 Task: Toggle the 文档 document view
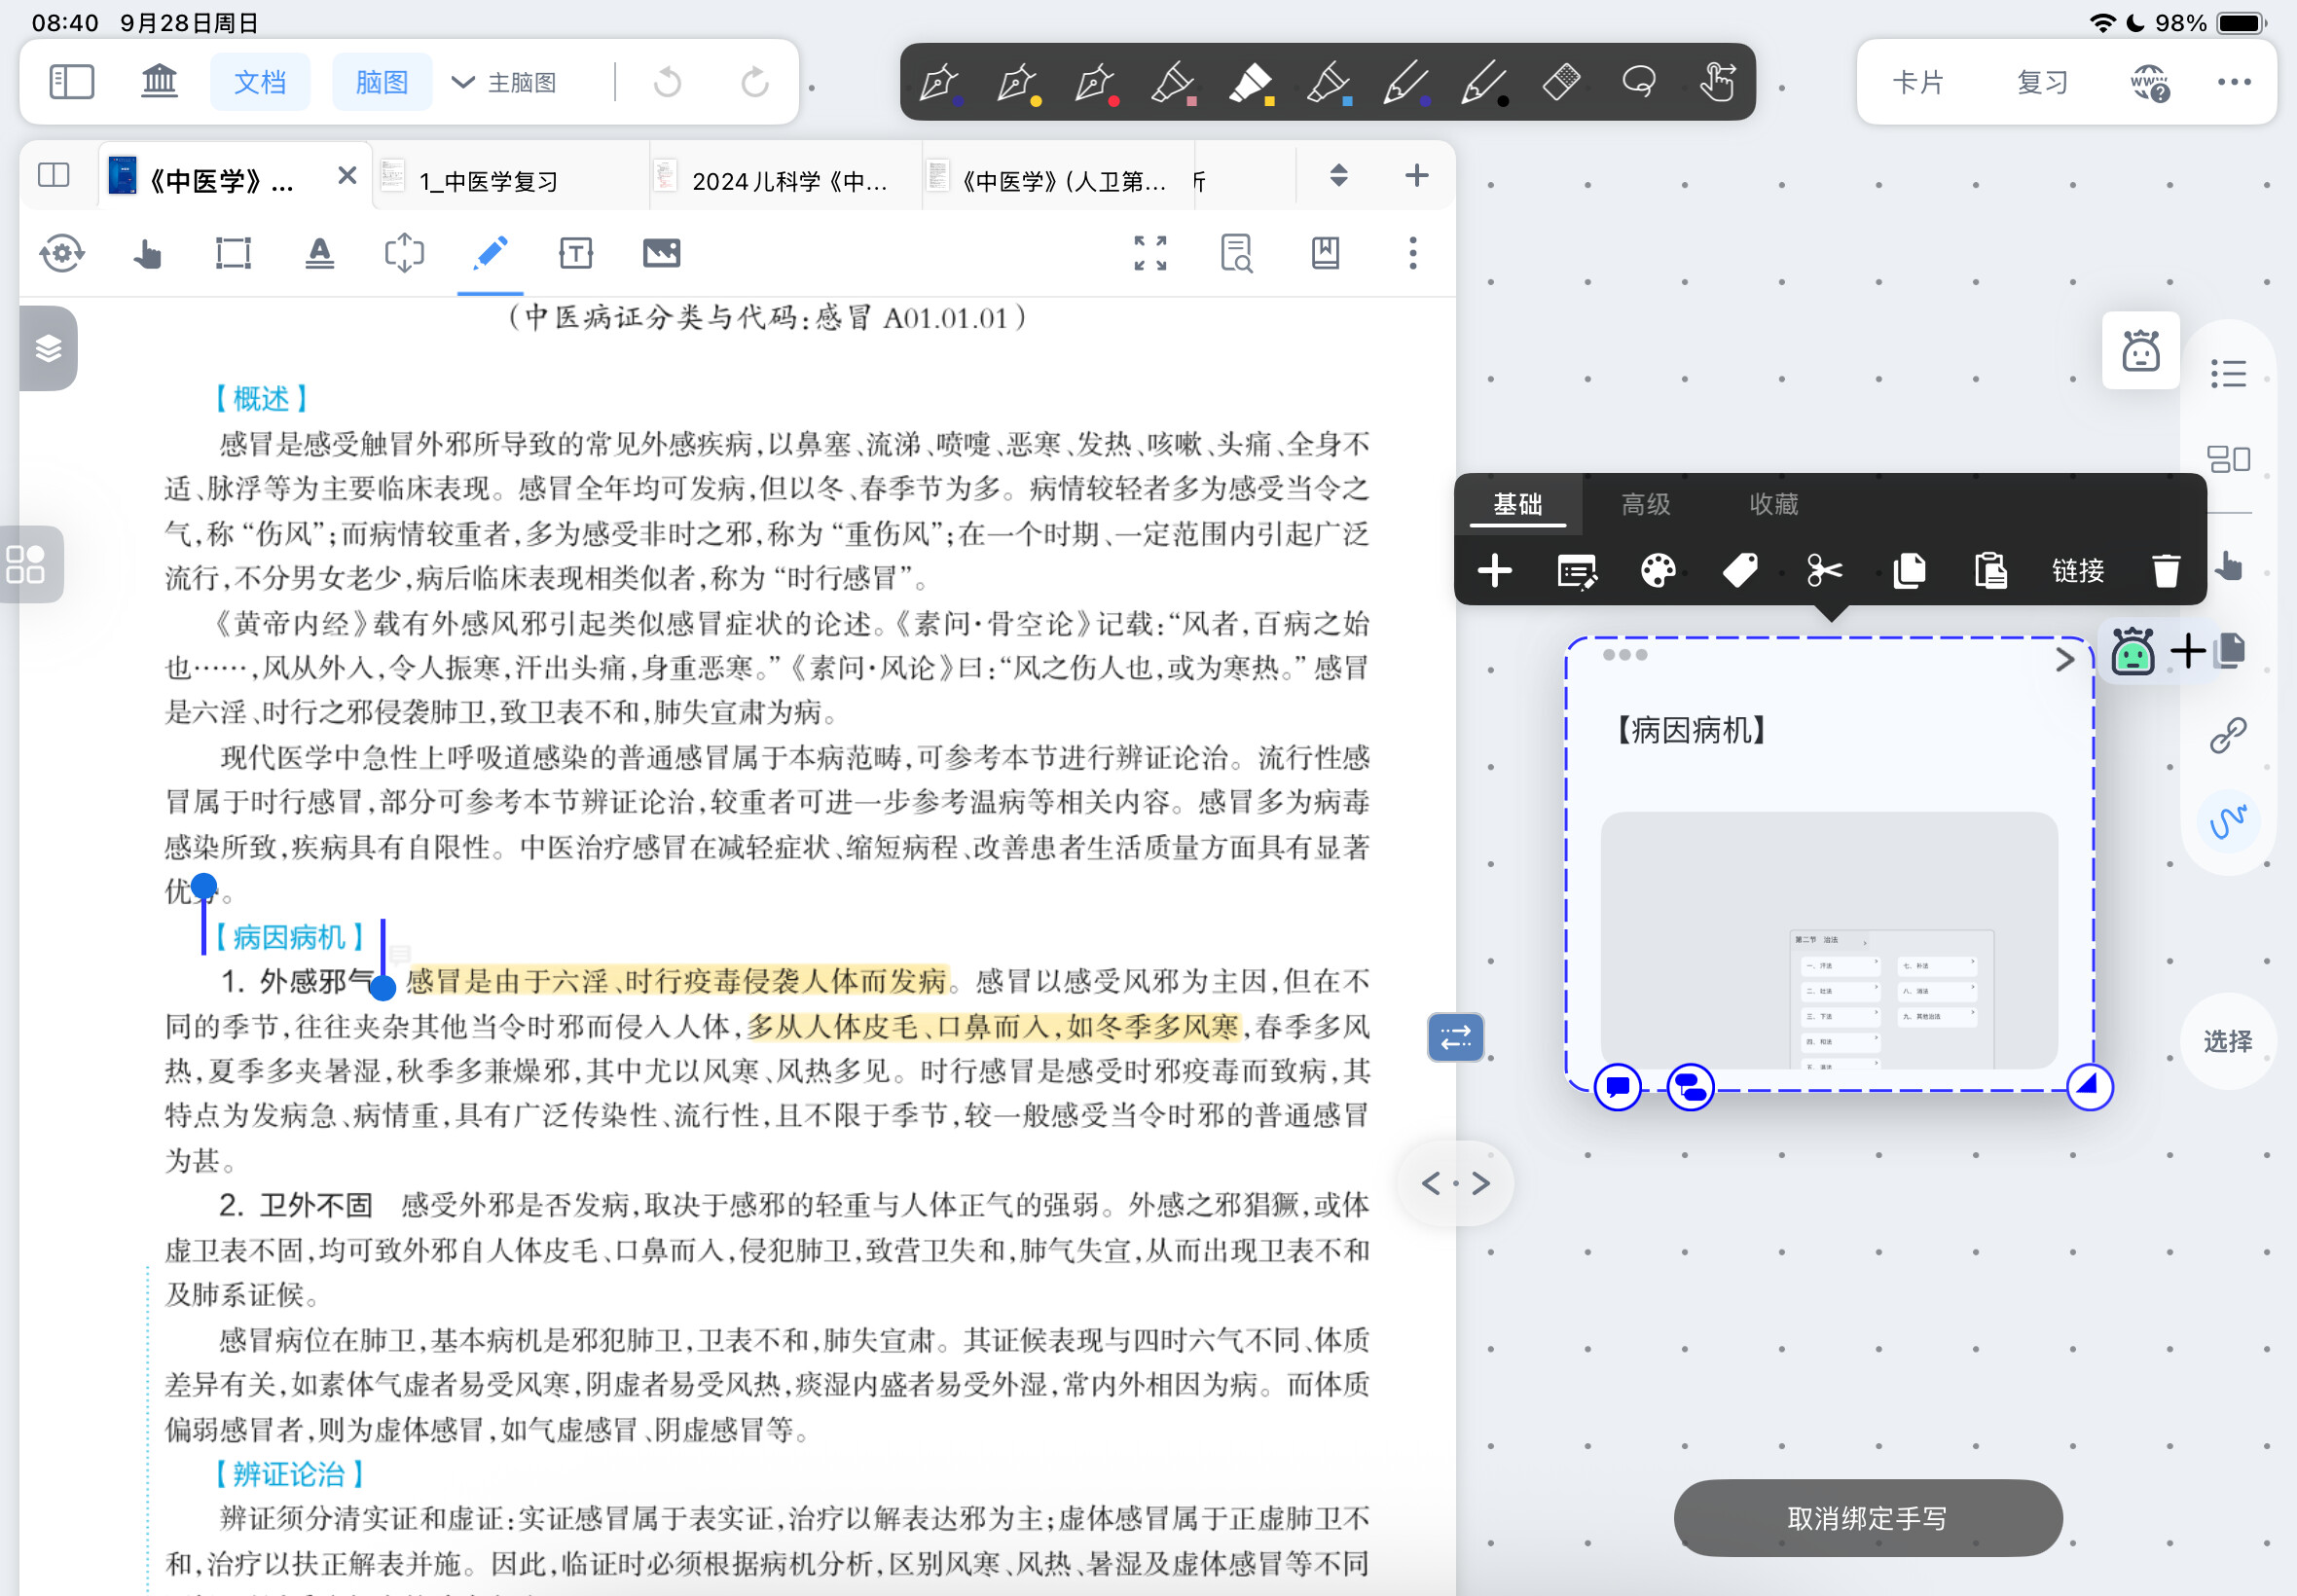click(x=260, y=82)
